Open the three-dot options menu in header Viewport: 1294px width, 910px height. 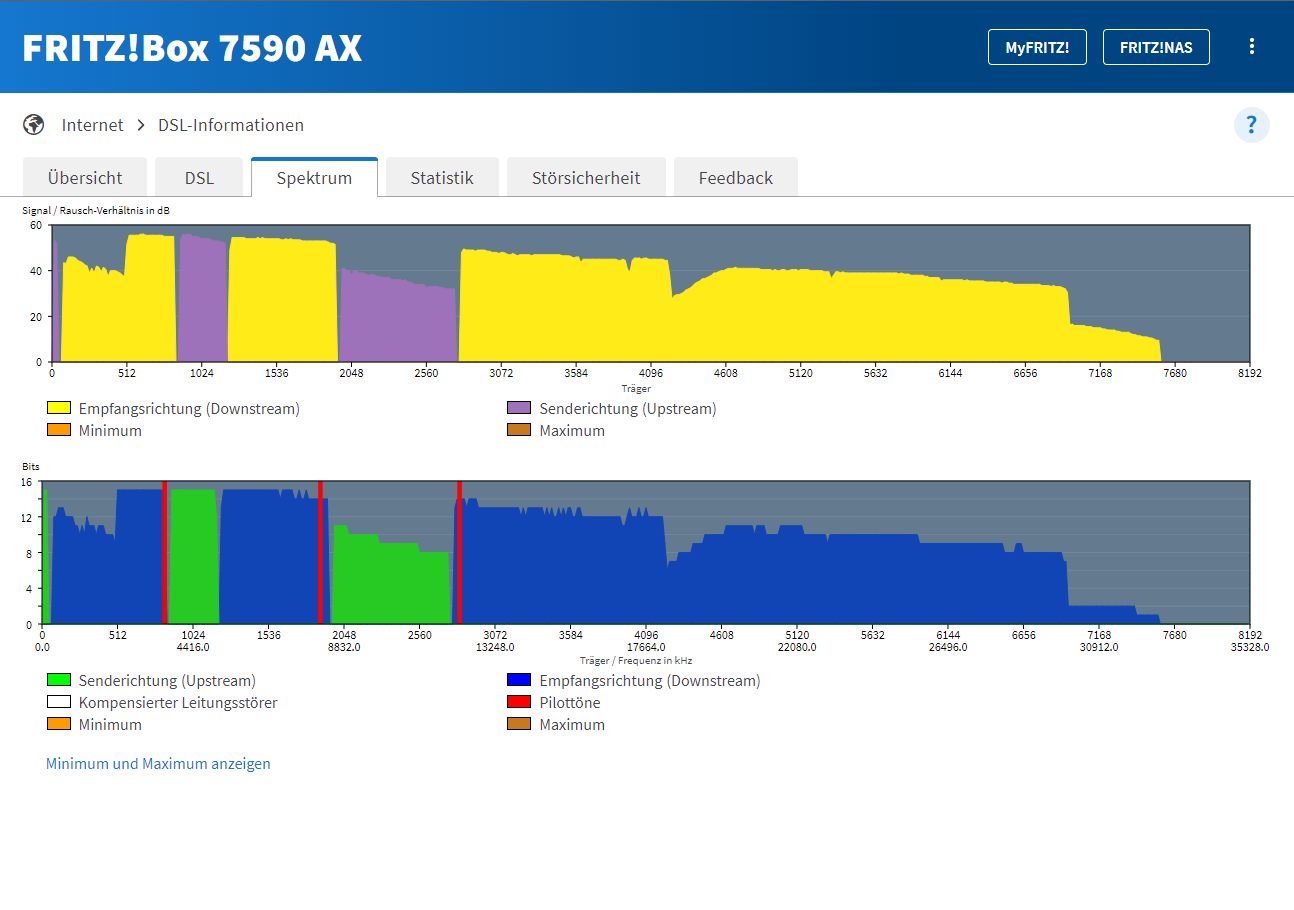click(1252, 47)
